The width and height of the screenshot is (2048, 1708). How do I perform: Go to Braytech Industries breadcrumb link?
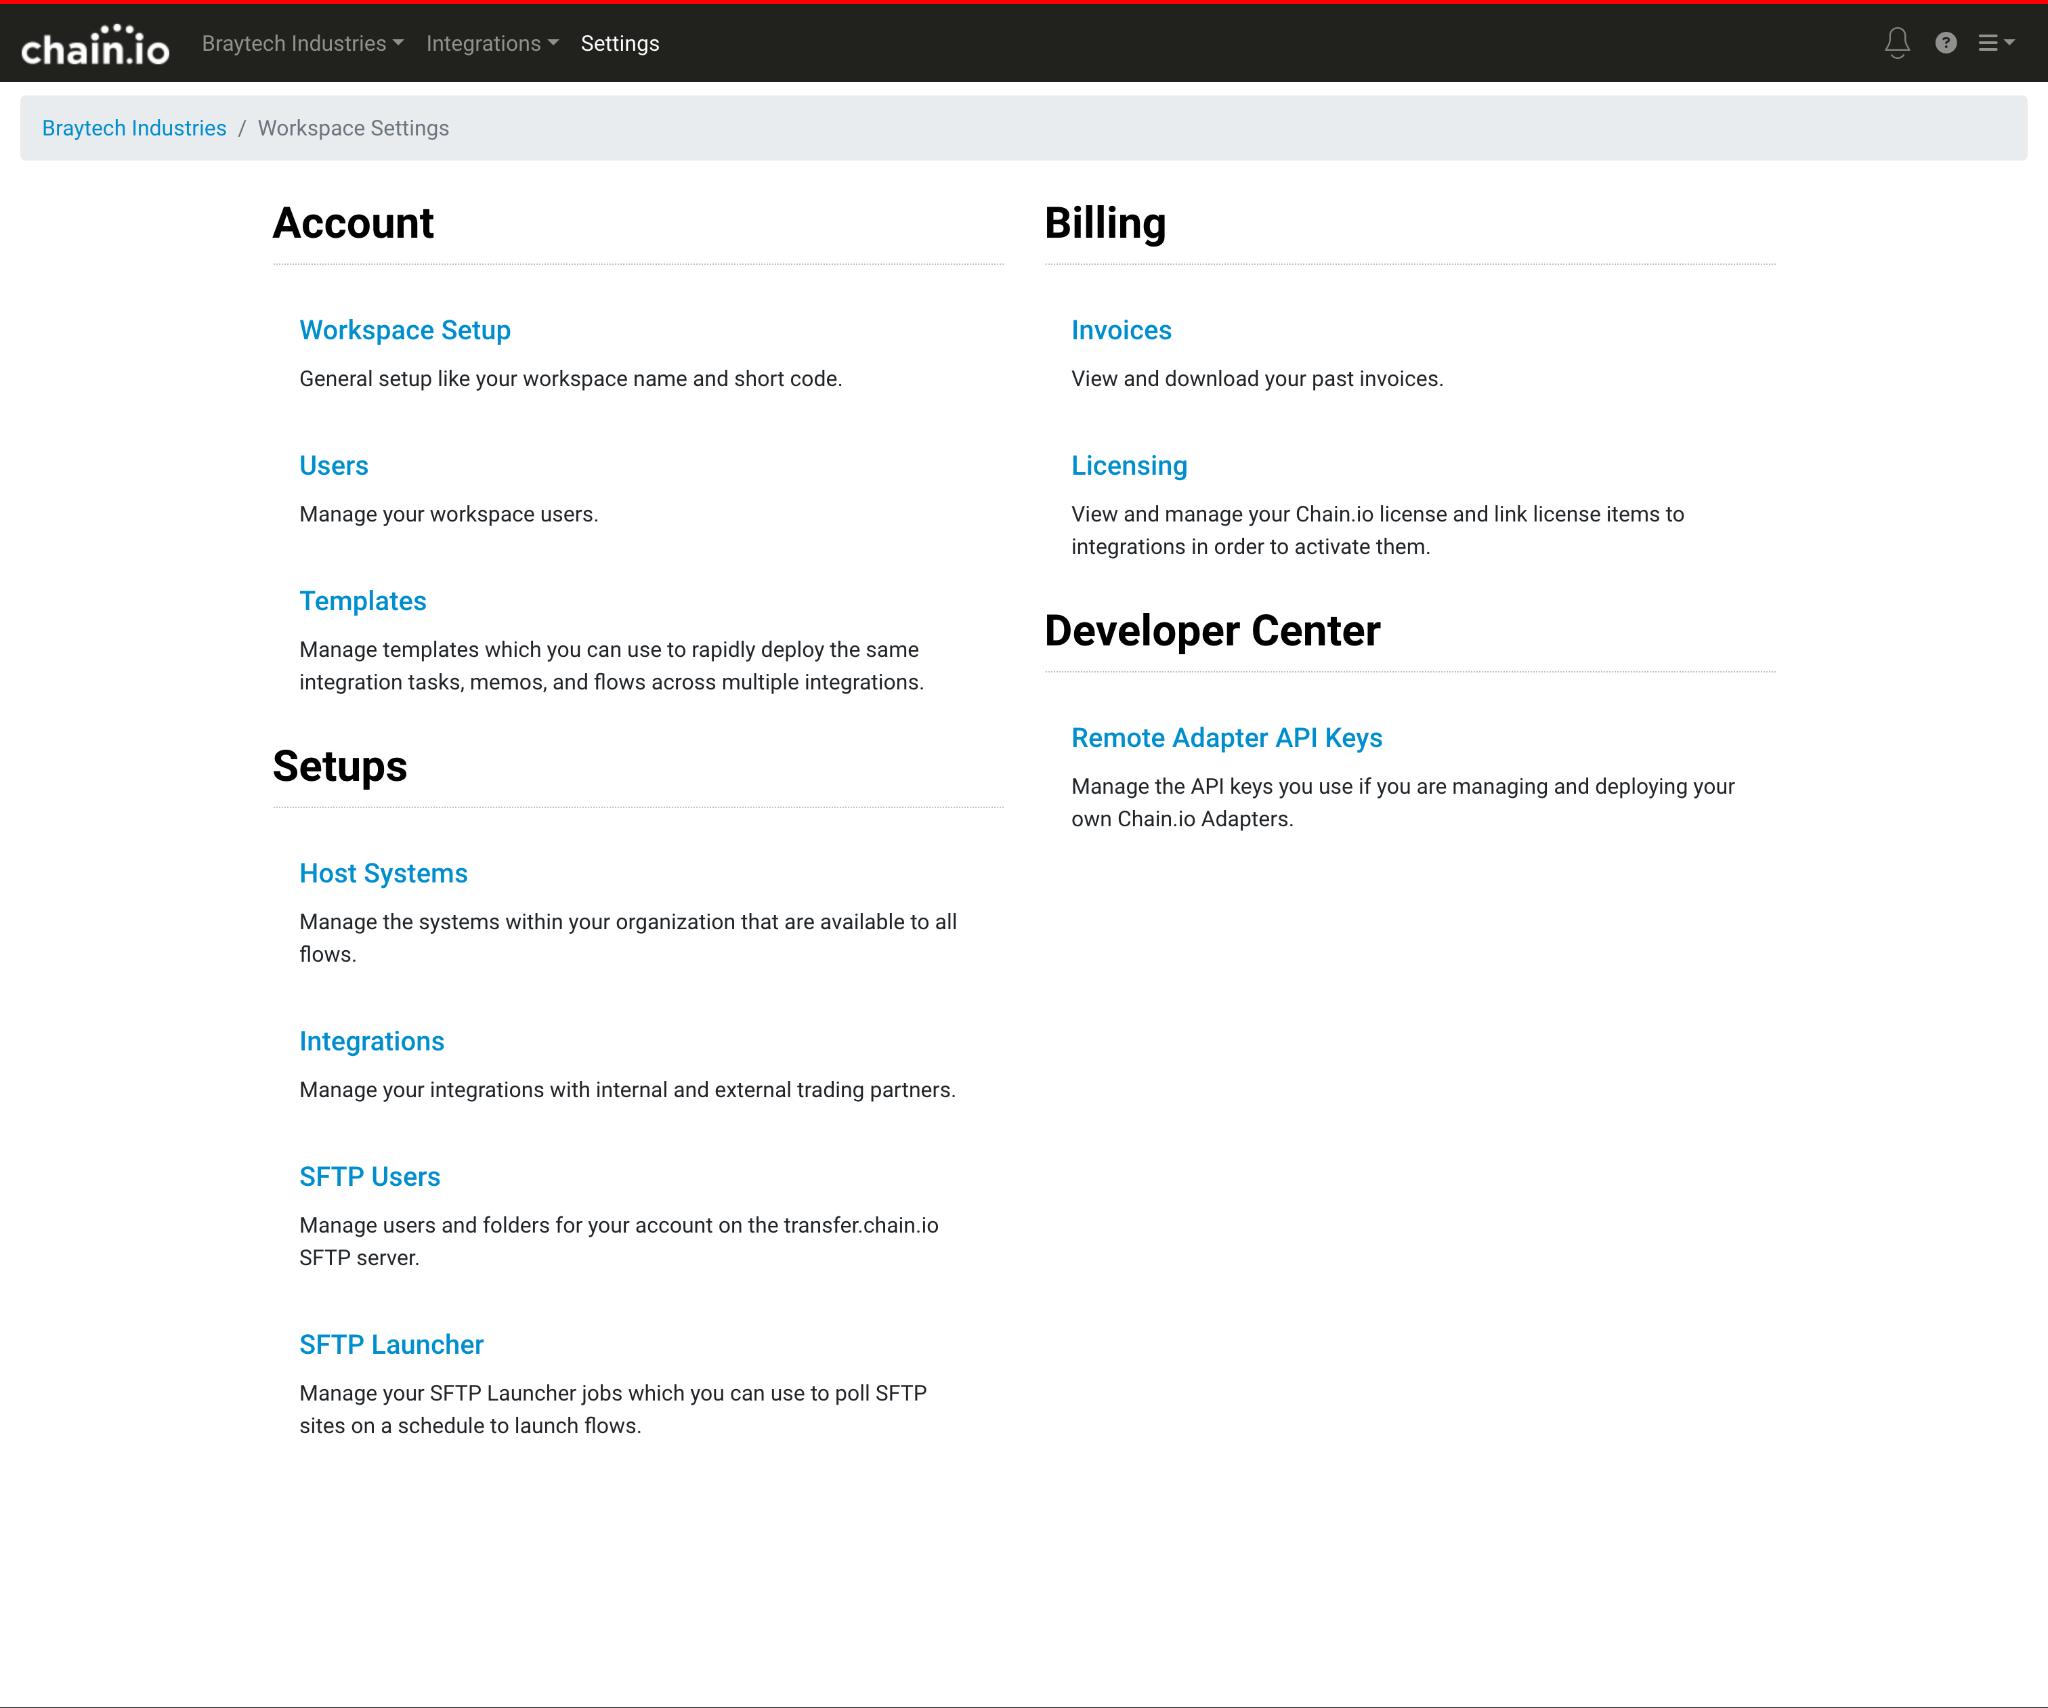134,128
